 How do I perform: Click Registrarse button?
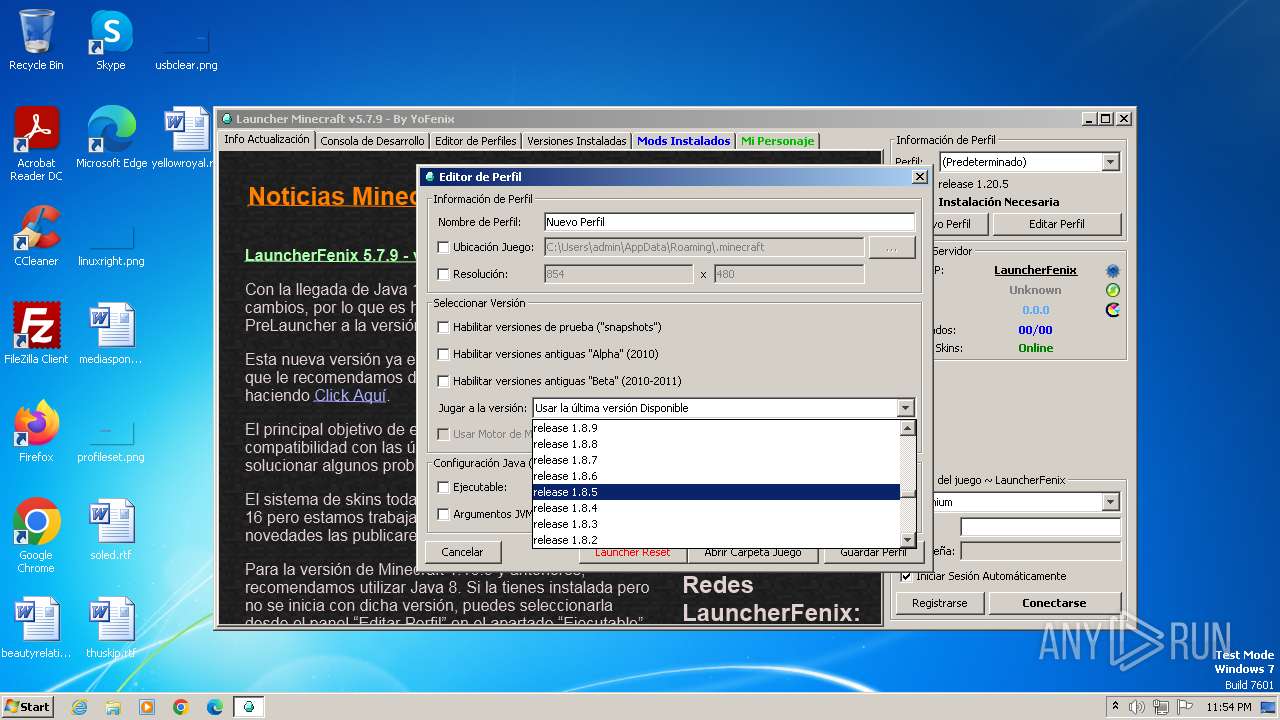click(x=940, y=603)
